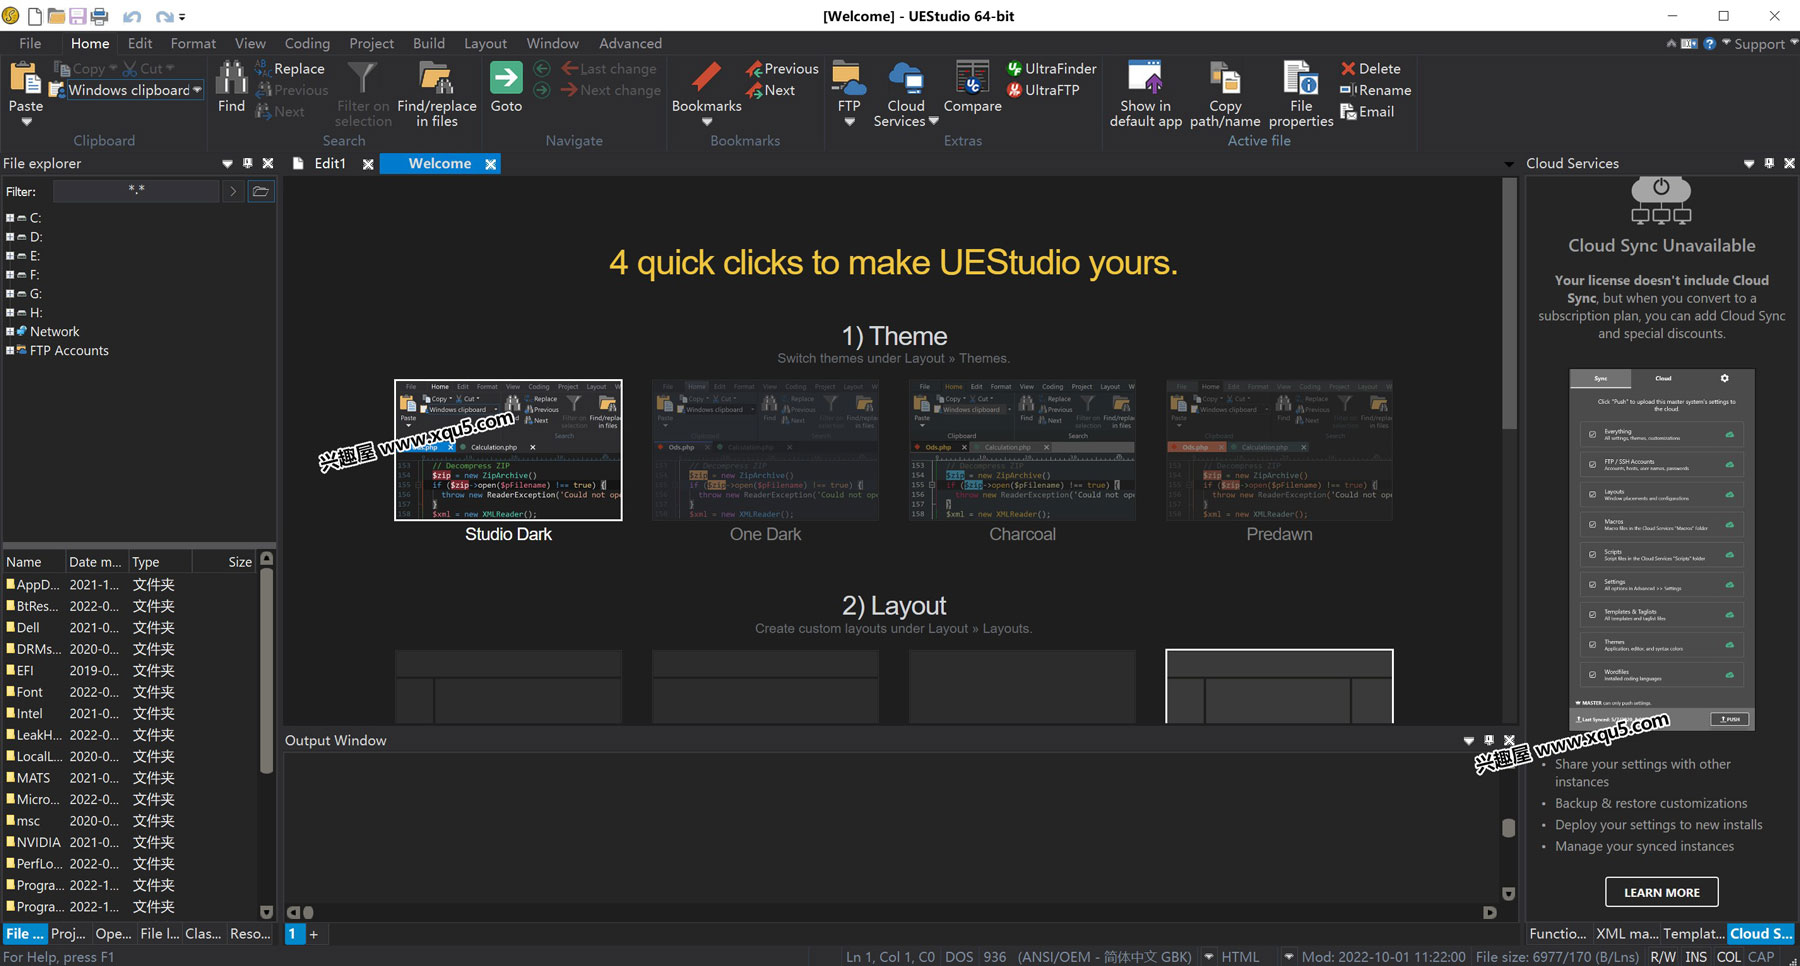Launch UltraFTP
The width and height of the screenshot is (1800, 966).
[1043, 90]
